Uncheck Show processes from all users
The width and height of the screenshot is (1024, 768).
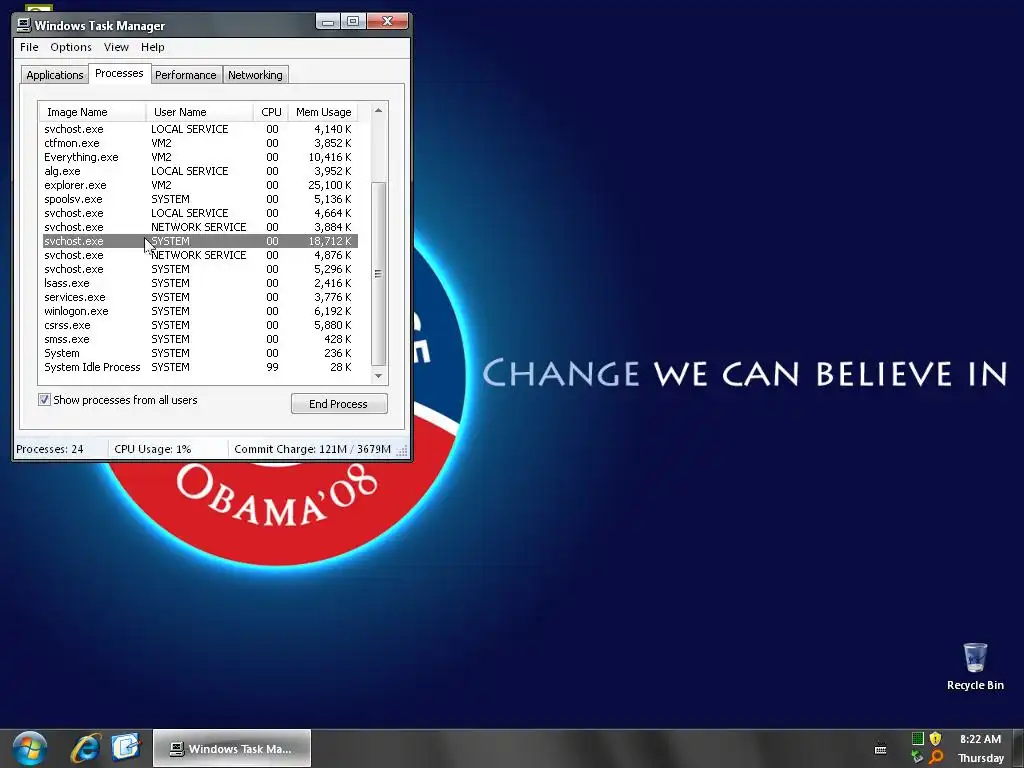[x=44, y=400]
